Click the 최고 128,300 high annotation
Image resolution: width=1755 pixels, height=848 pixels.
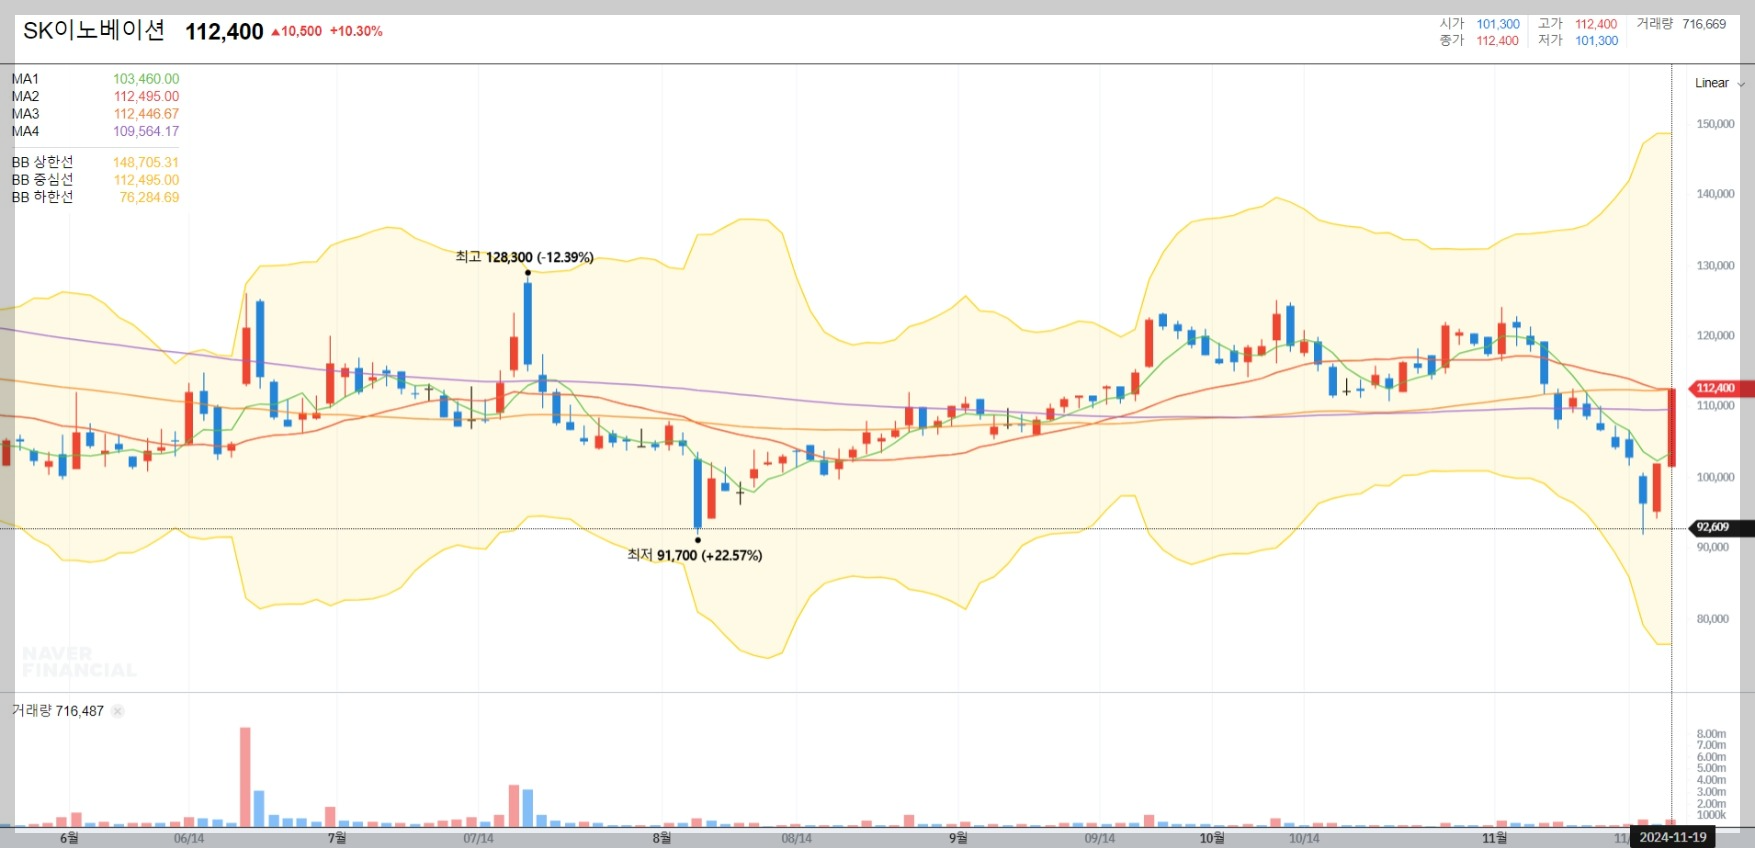coord(524,257)
